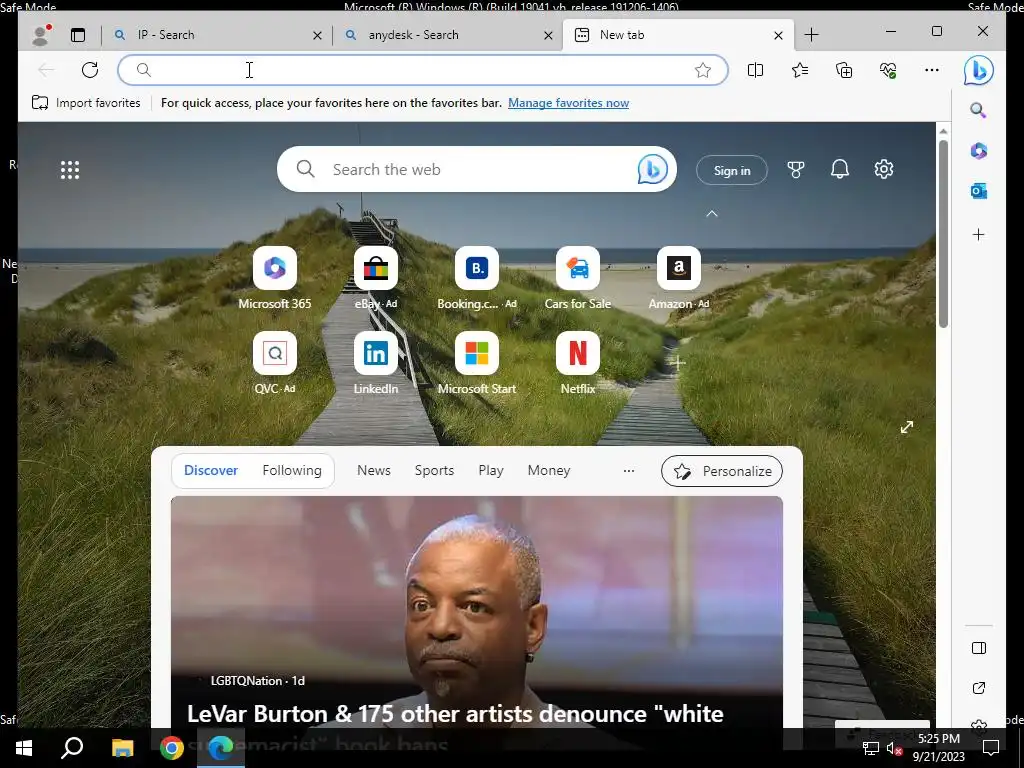Click the Sign in button

[731, 170]
